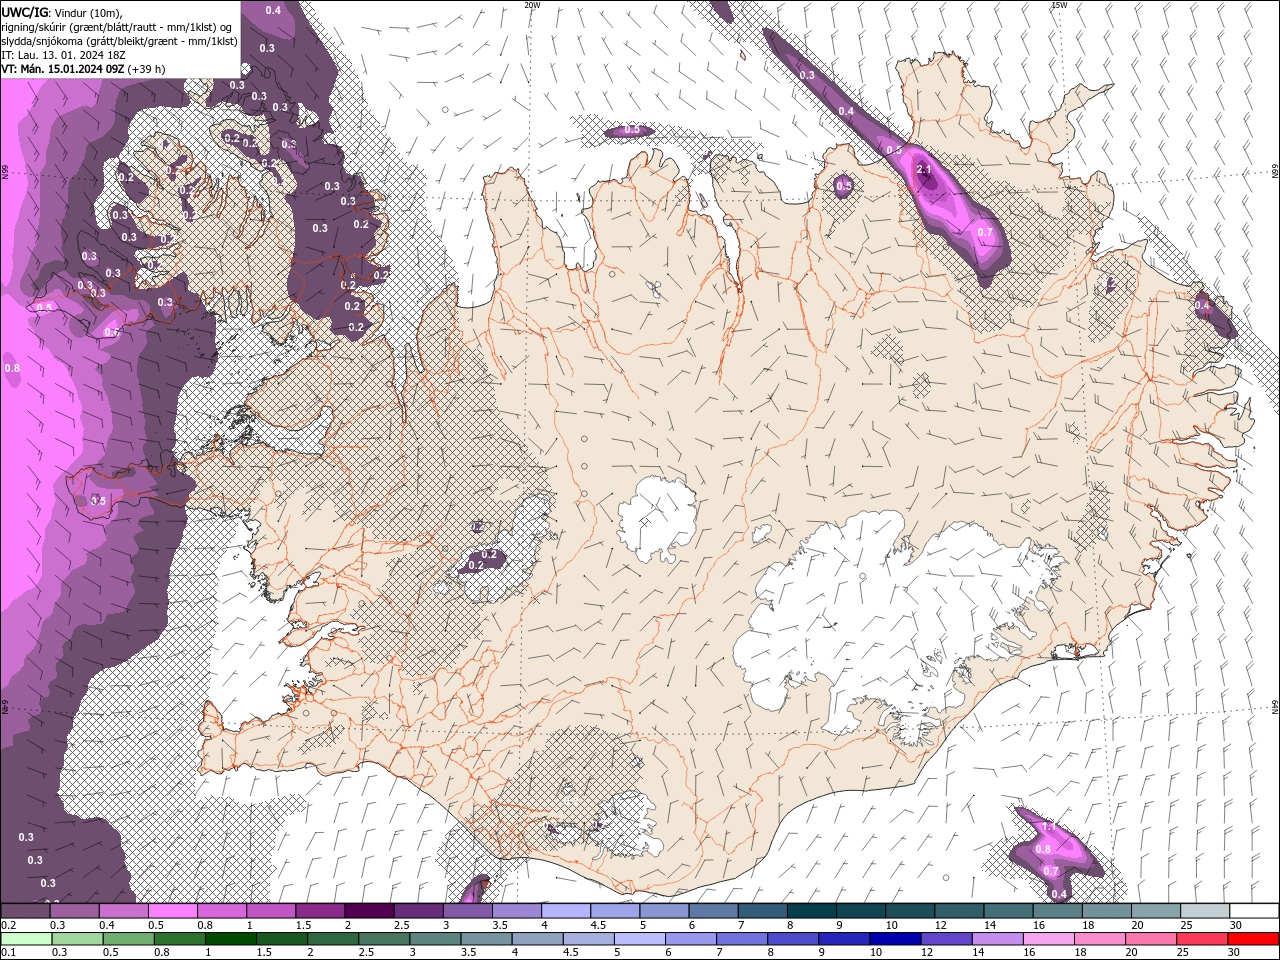Click the 14–16 lilac swatch, lower scale
The height and width of the screenshot is (960, 1280).
click(x=998, y=939)
